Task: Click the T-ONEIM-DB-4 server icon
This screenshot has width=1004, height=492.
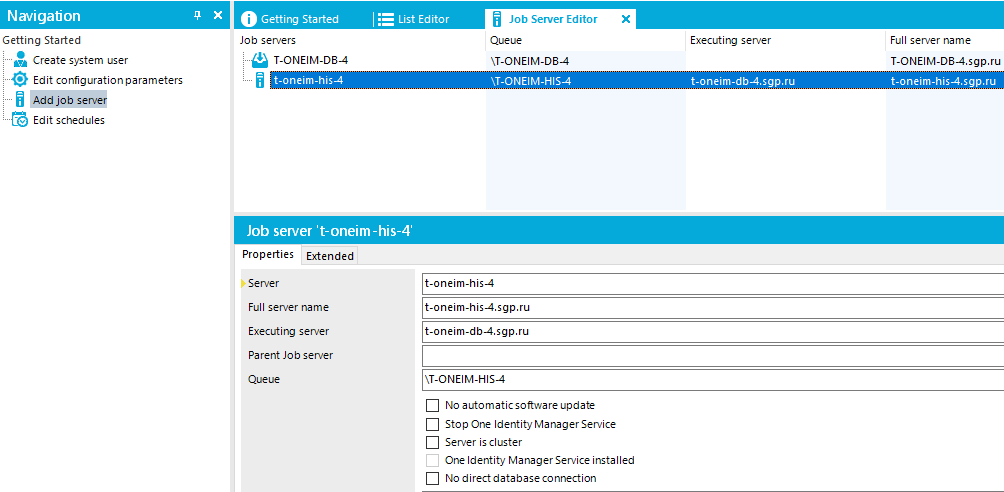Action: point(260,60)
